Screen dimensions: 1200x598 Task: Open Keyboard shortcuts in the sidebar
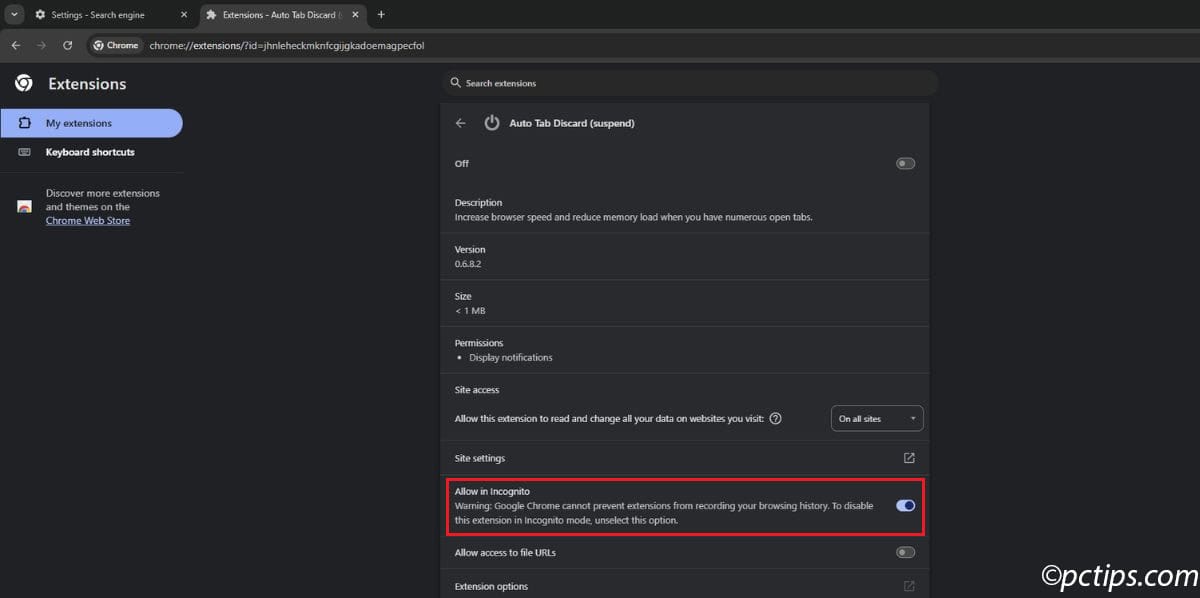pyautogui.click(x=91, y=152)
